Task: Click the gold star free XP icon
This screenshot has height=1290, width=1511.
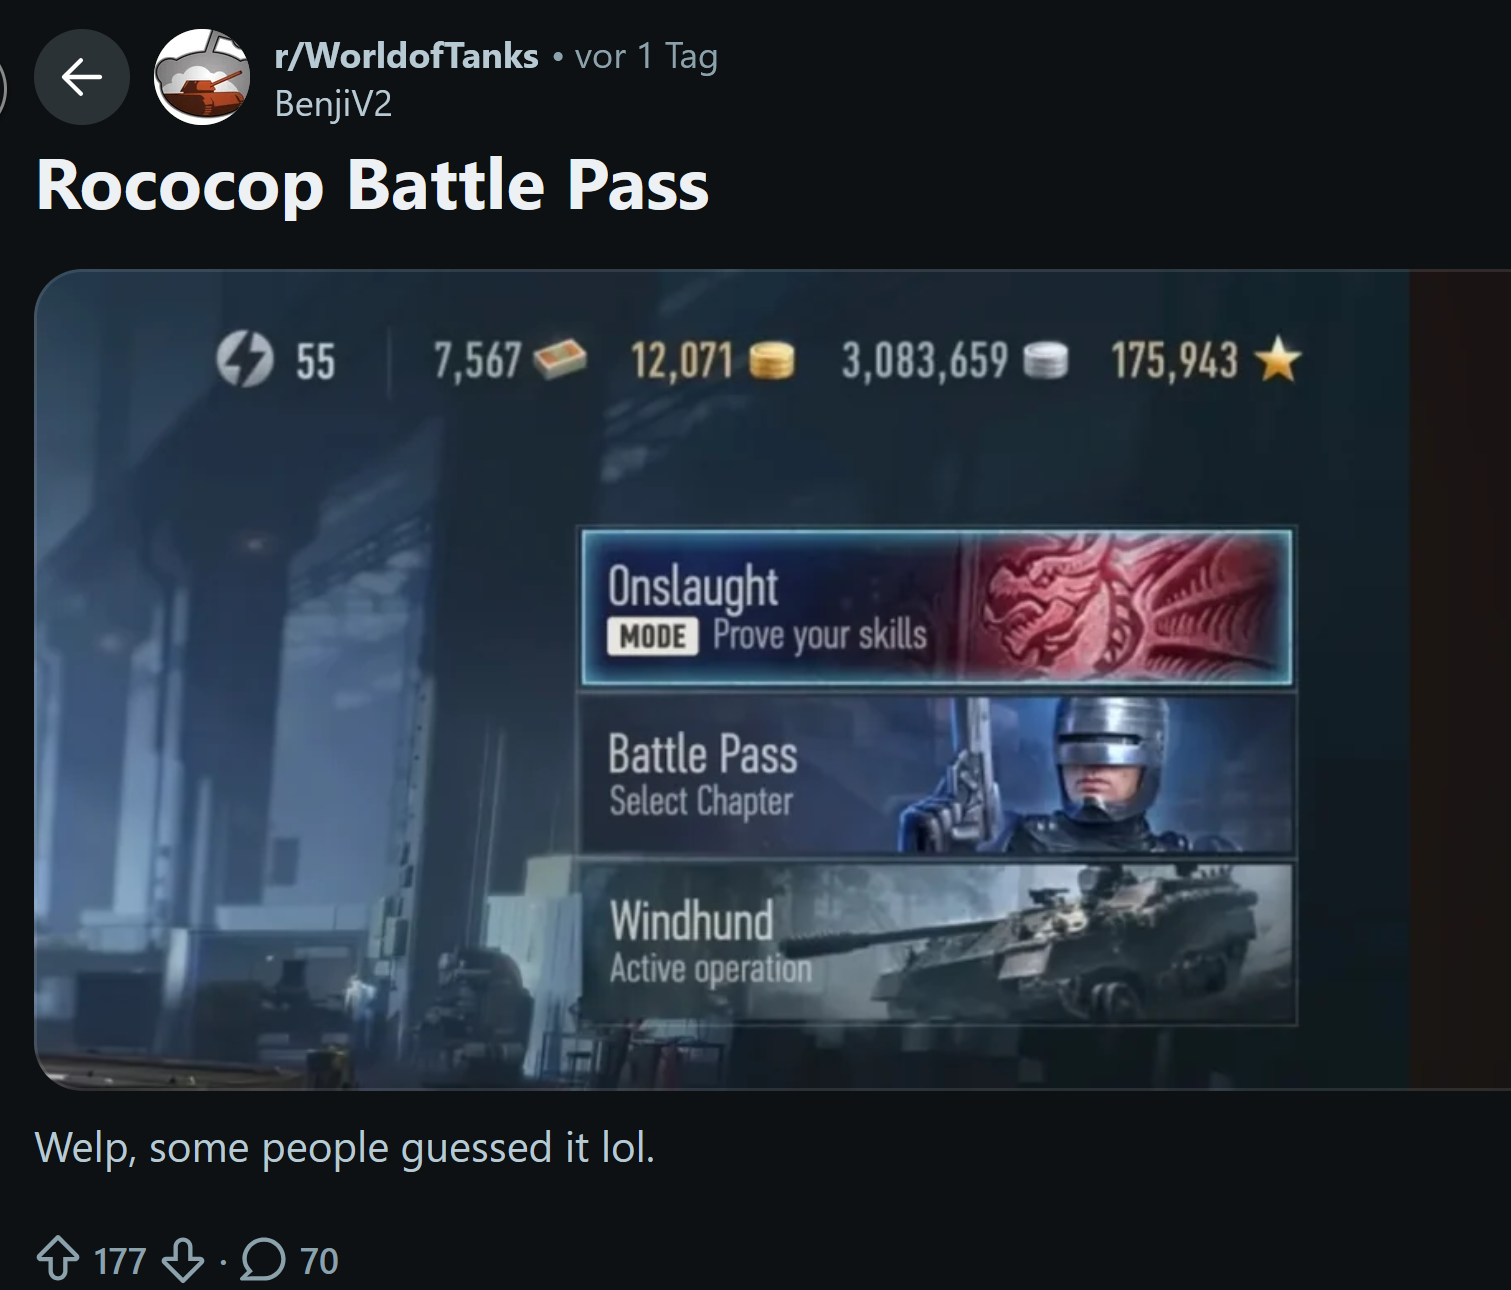Action: tap(1277, 359)
